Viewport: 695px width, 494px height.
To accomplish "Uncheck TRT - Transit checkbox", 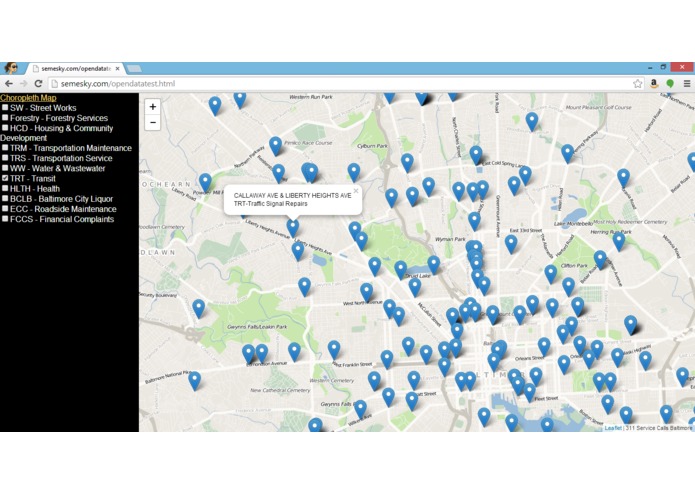I will pos(5,179).
